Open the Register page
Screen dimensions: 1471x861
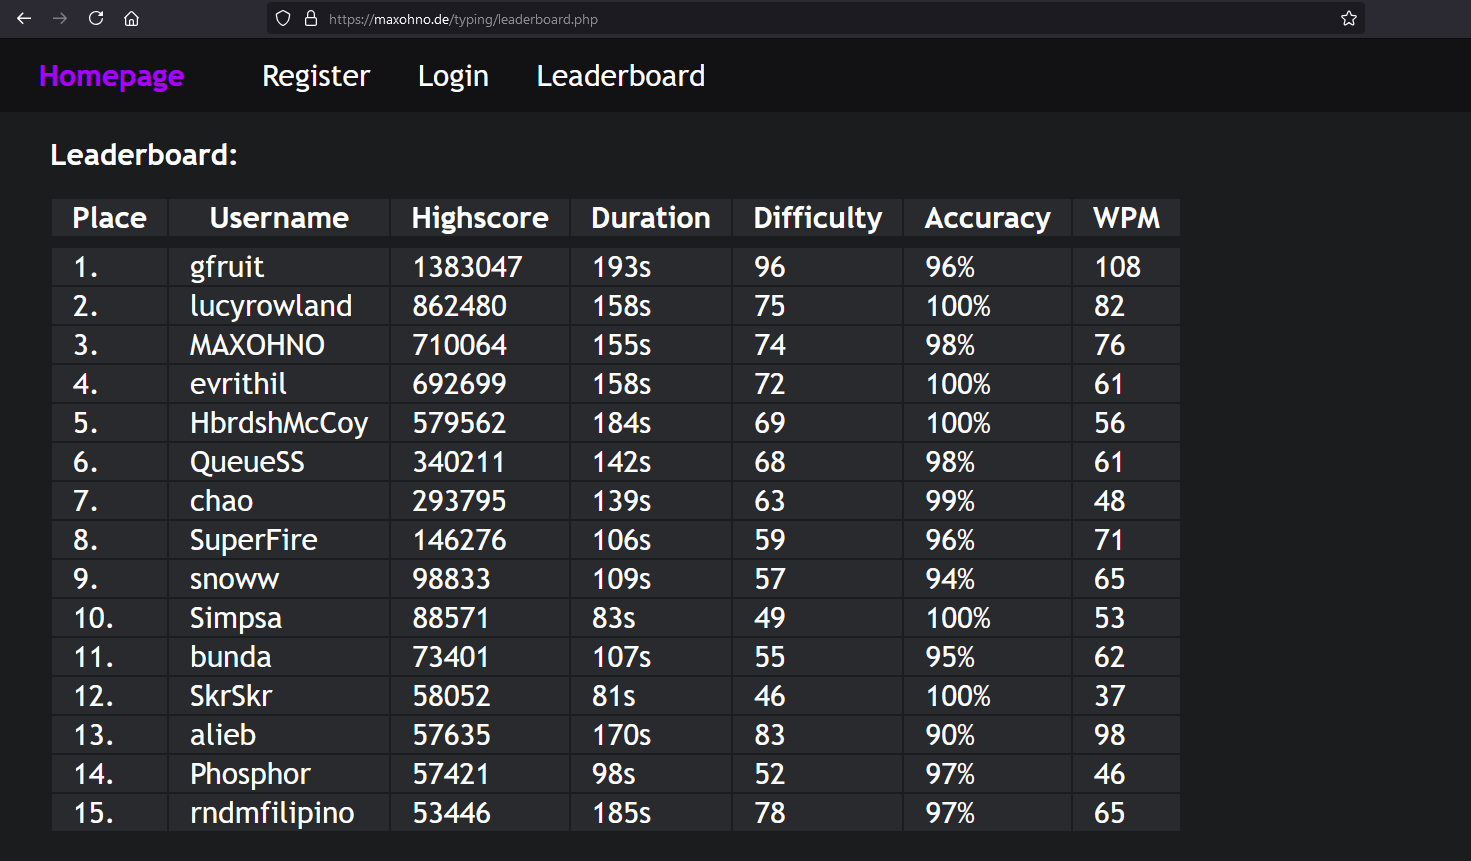(316, 76)
